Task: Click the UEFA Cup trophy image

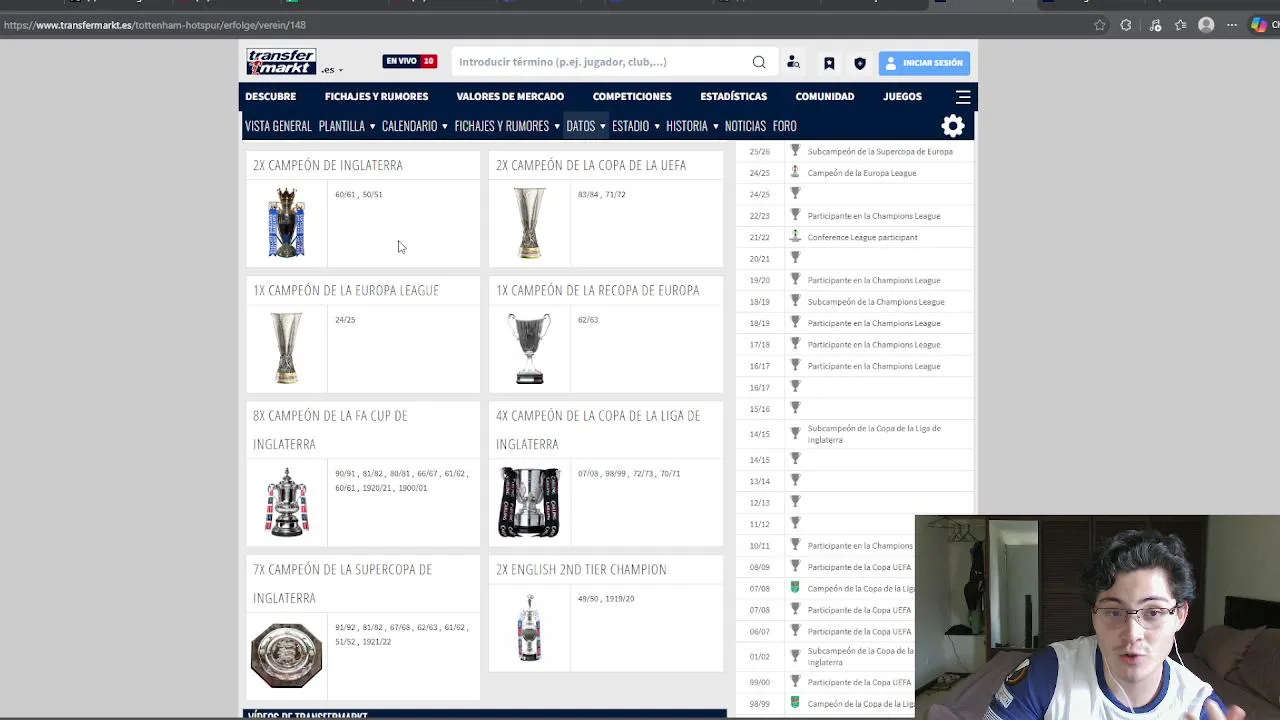Action: (x=529, y=222)
